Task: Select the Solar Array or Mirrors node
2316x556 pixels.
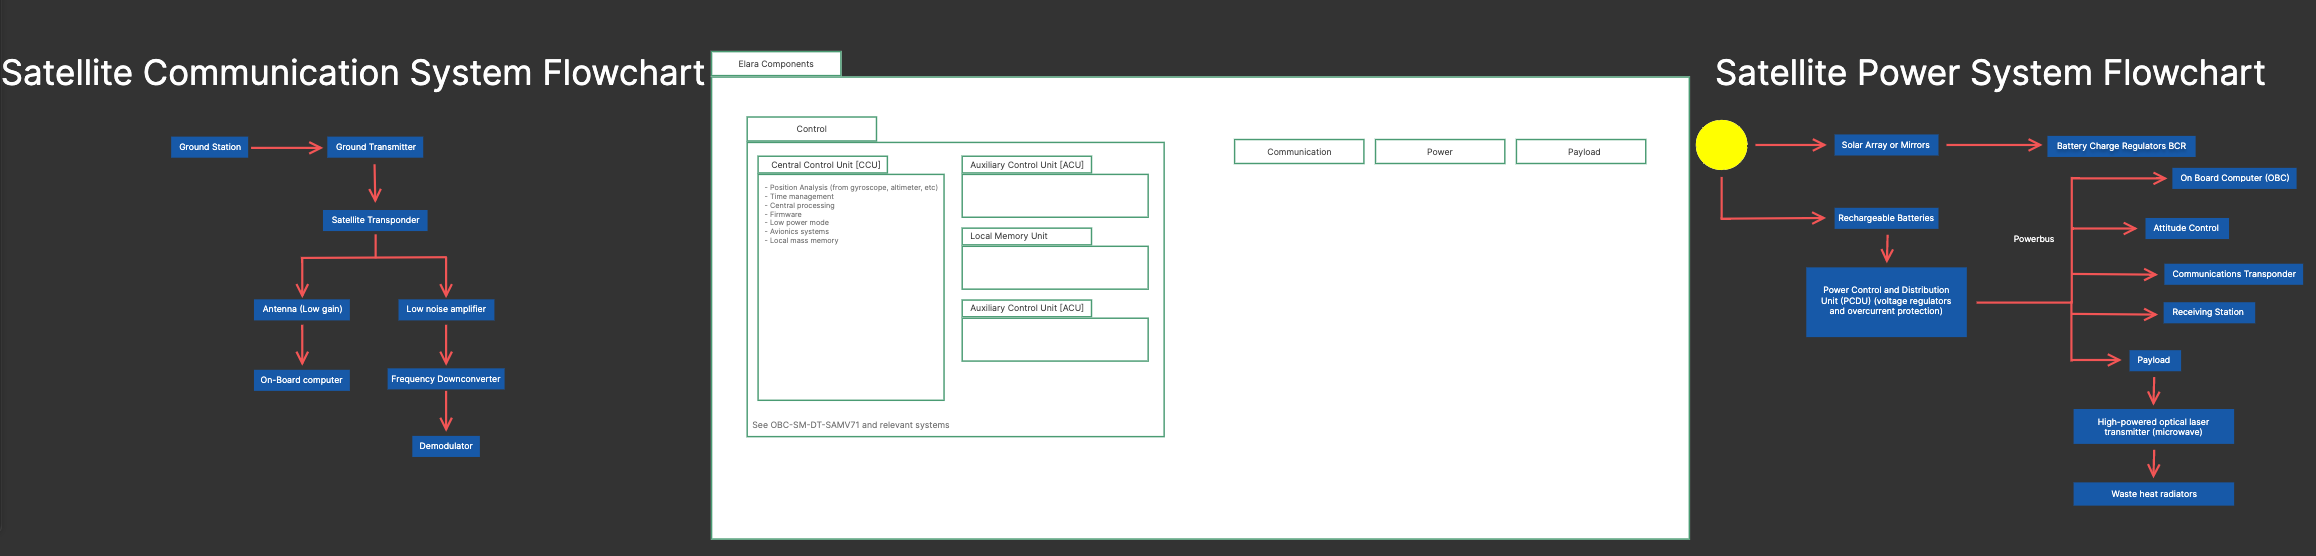Action: (x=1885, y=145)
